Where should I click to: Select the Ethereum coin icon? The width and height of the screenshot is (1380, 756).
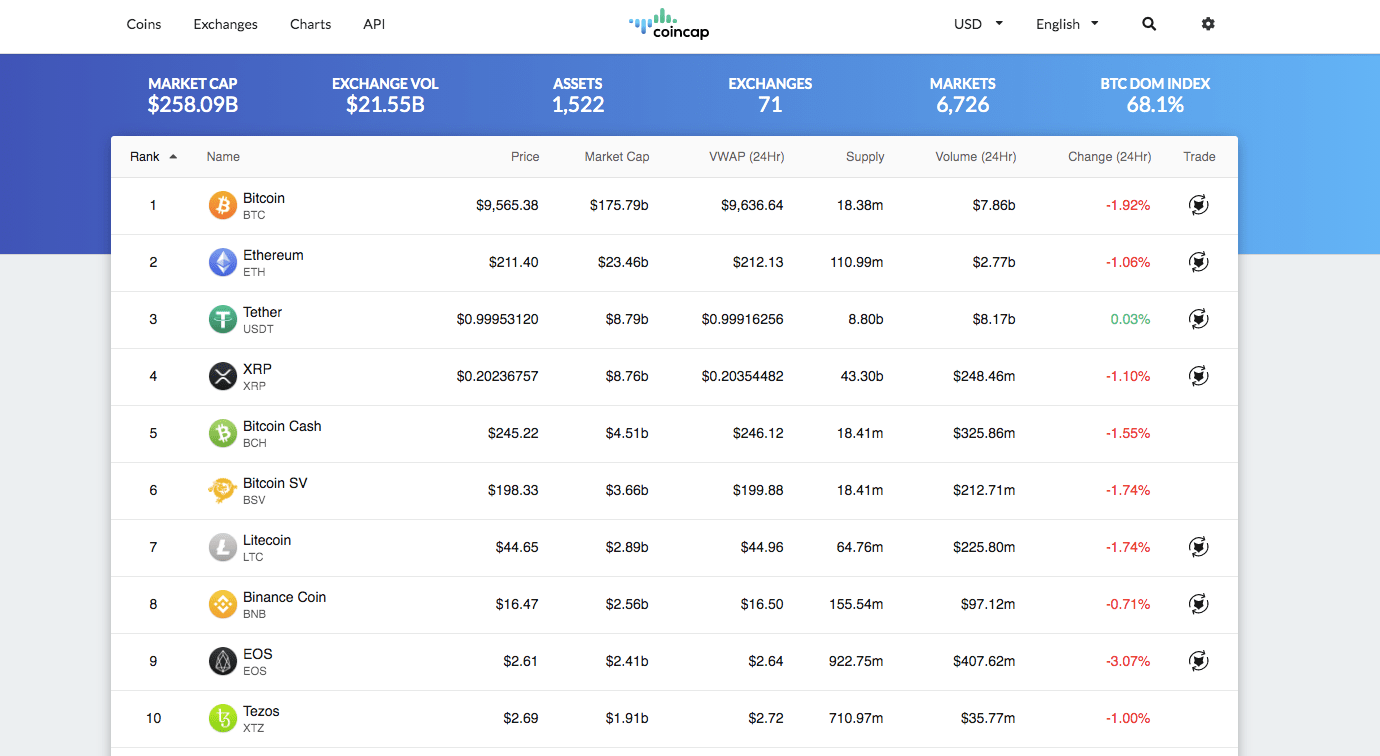click(222, 262)
